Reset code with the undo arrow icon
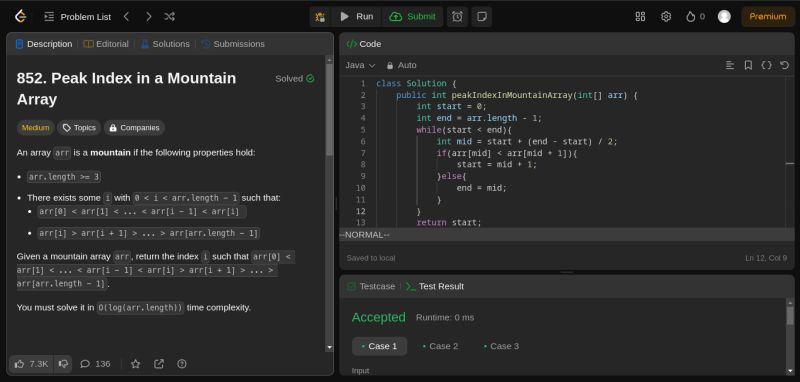800x382 pixels. (784, 65)
